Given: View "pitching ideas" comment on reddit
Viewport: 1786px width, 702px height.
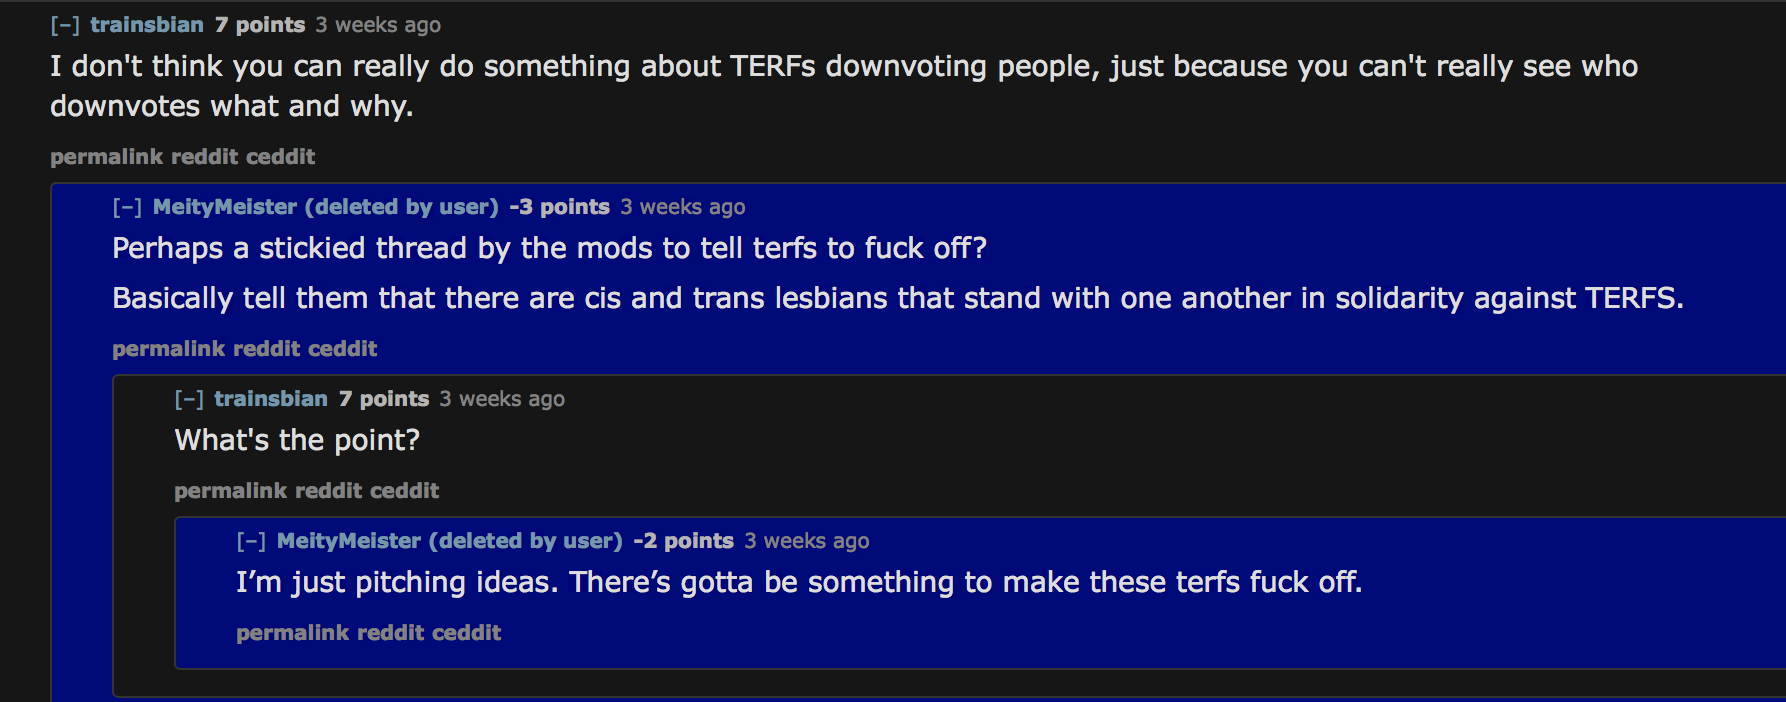Looking at the screenshot, I should click(391, 633).
